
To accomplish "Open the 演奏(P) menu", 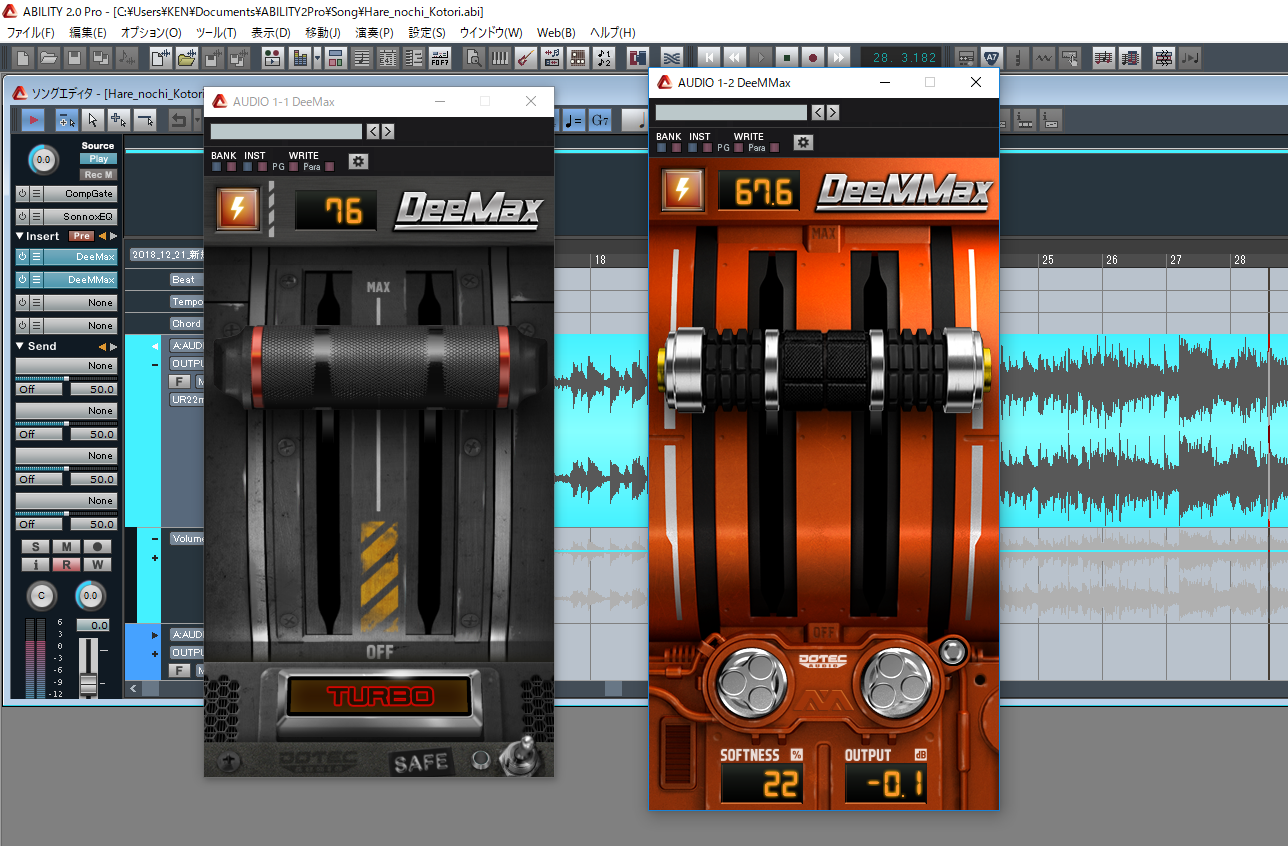I will (375, 33).
